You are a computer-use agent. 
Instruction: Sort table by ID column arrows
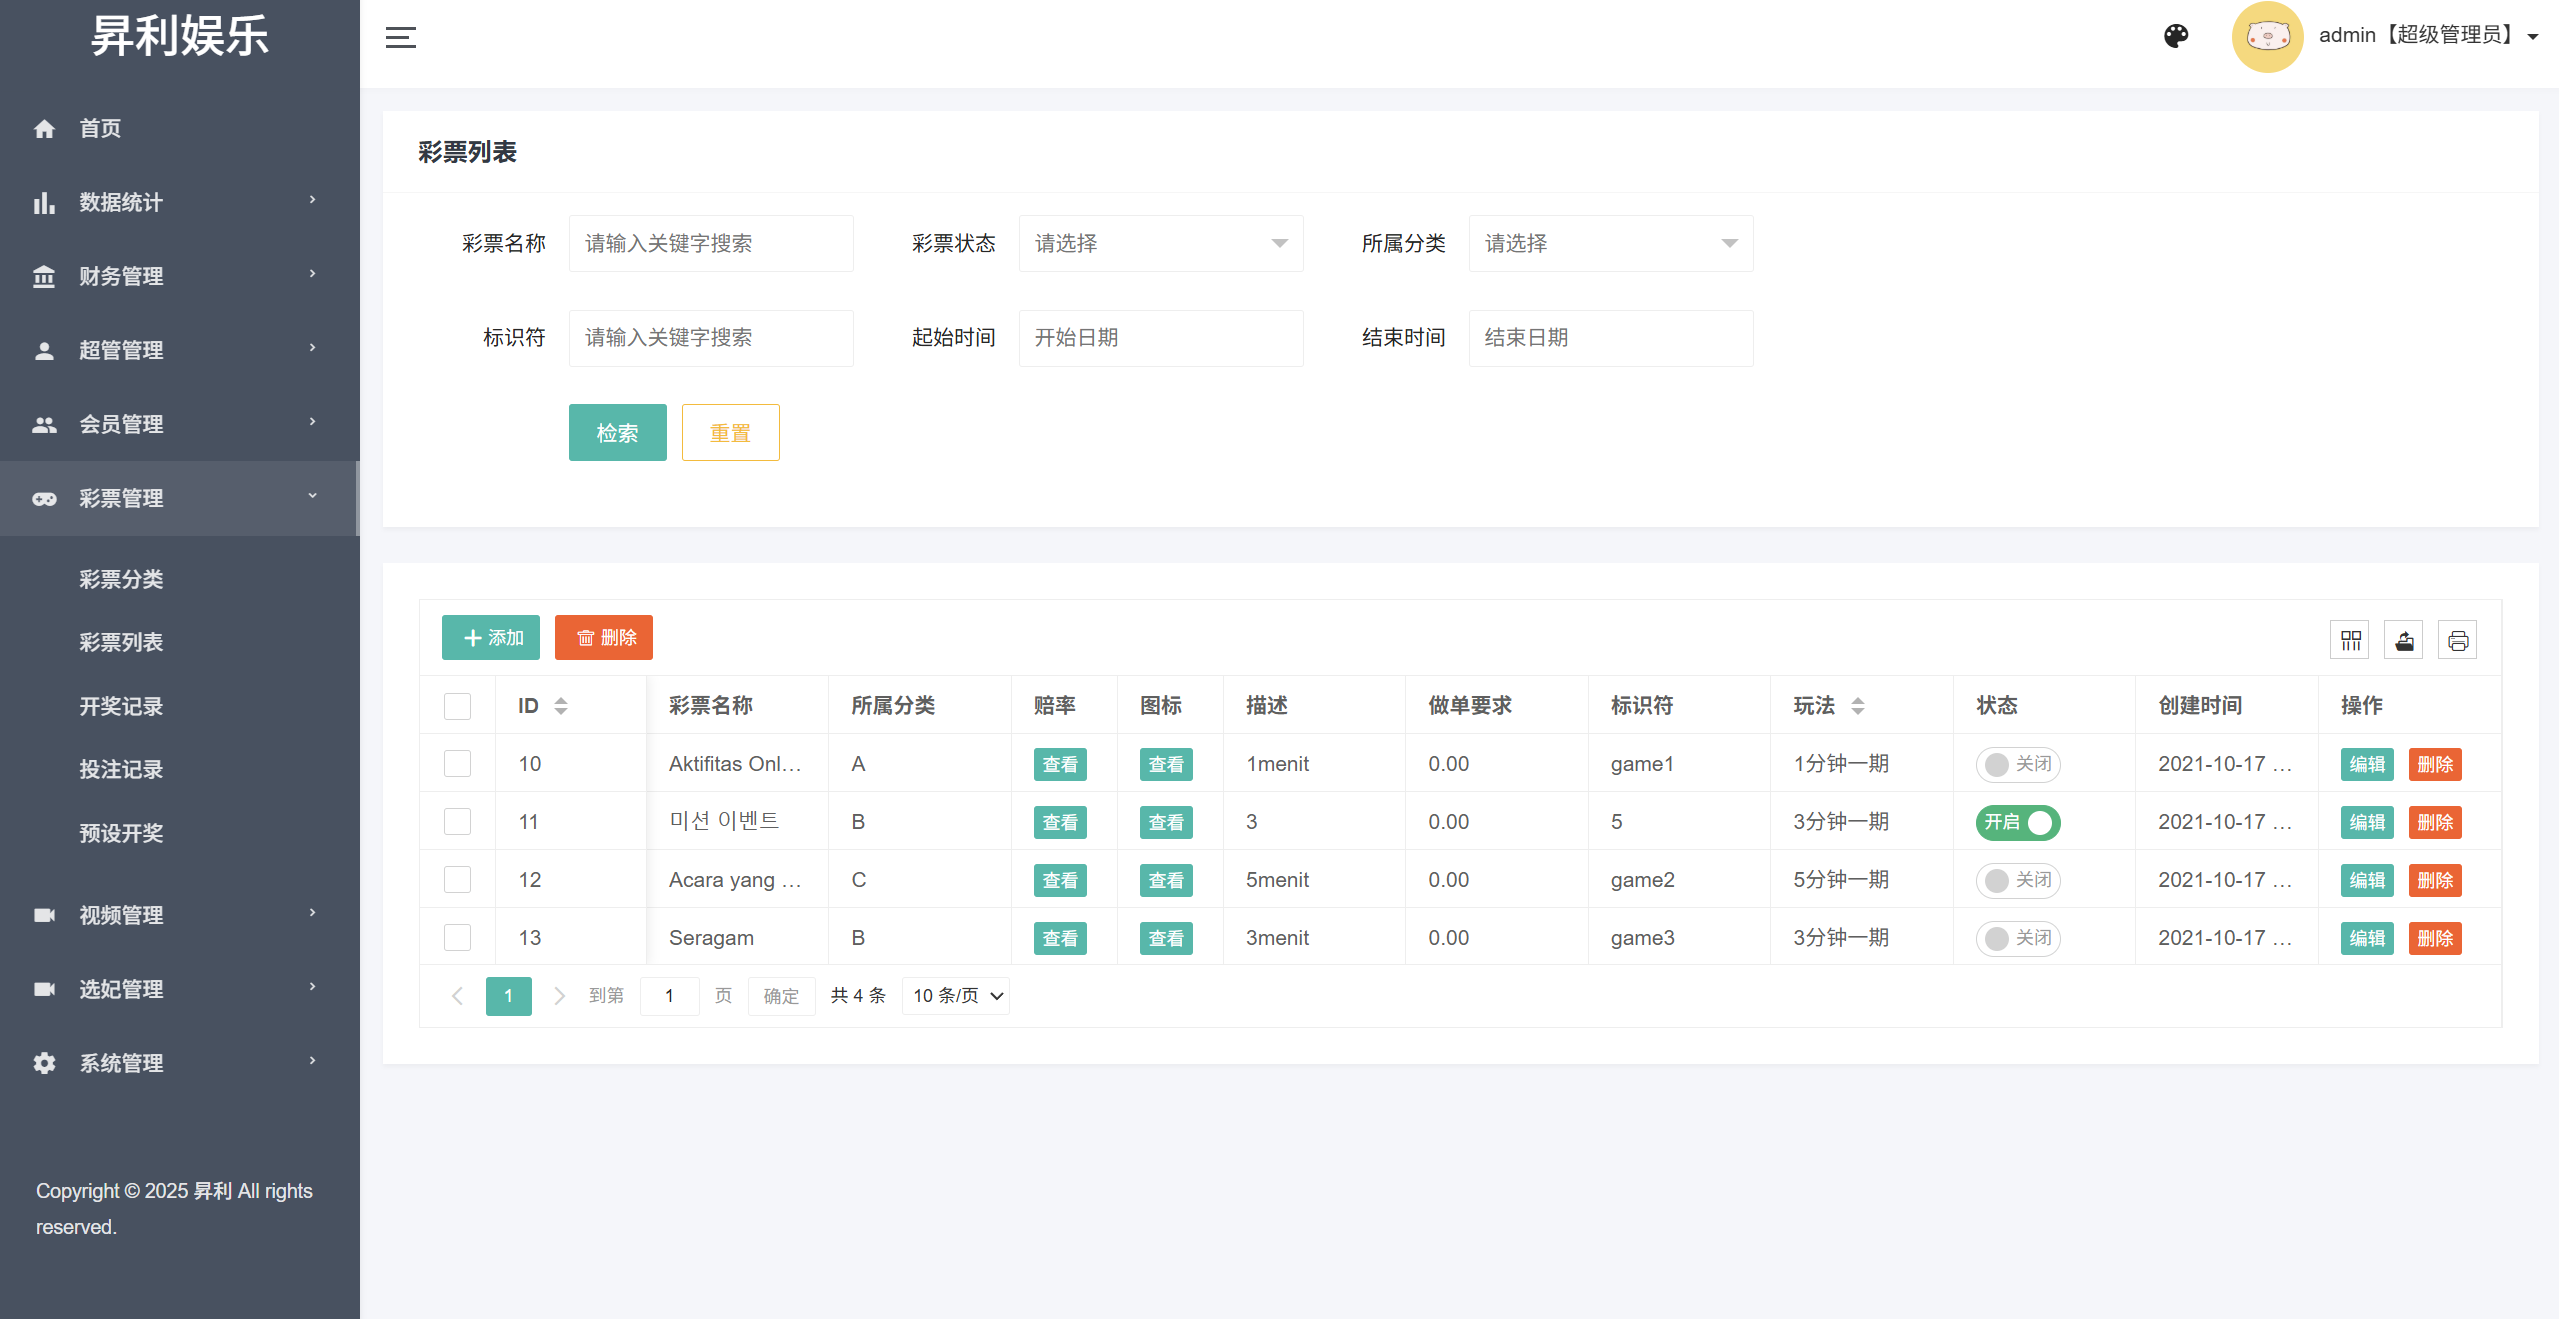click(x=561, y=706)
